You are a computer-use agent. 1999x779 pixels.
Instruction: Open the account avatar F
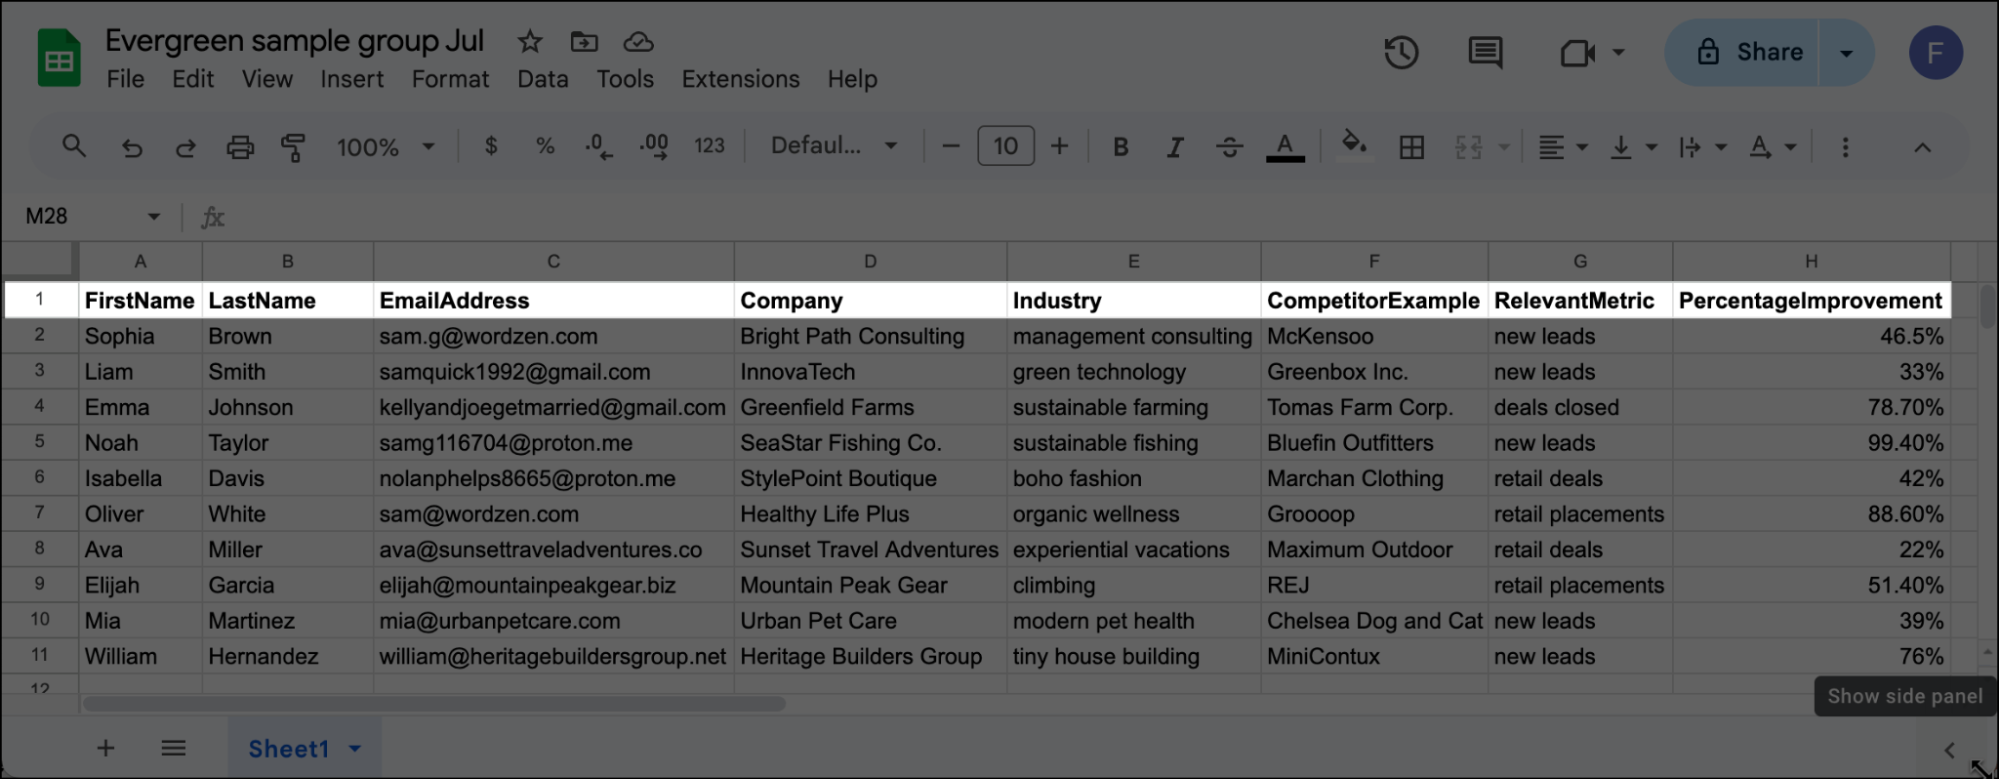pos(1935,53)
